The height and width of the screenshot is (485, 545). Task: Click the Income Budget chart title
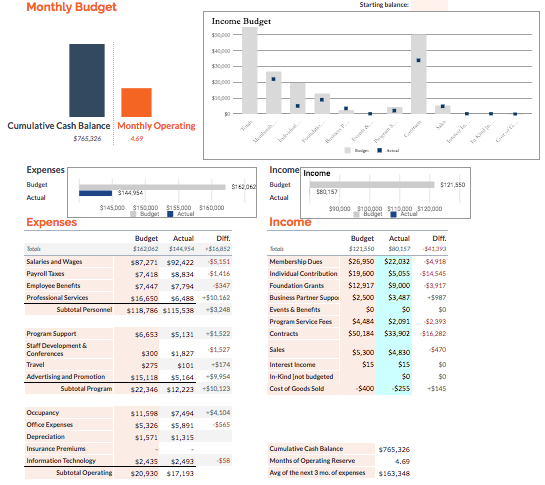(x=241, y=21)
